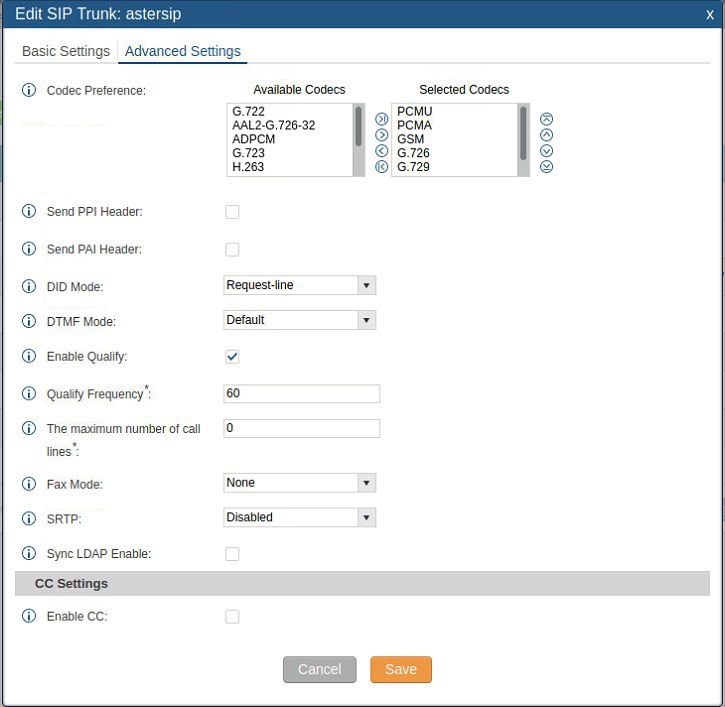The height and width of the screenshot is (707, 725).
Task: Move chosen codec right to Selected Codecs
Action: 381,135
